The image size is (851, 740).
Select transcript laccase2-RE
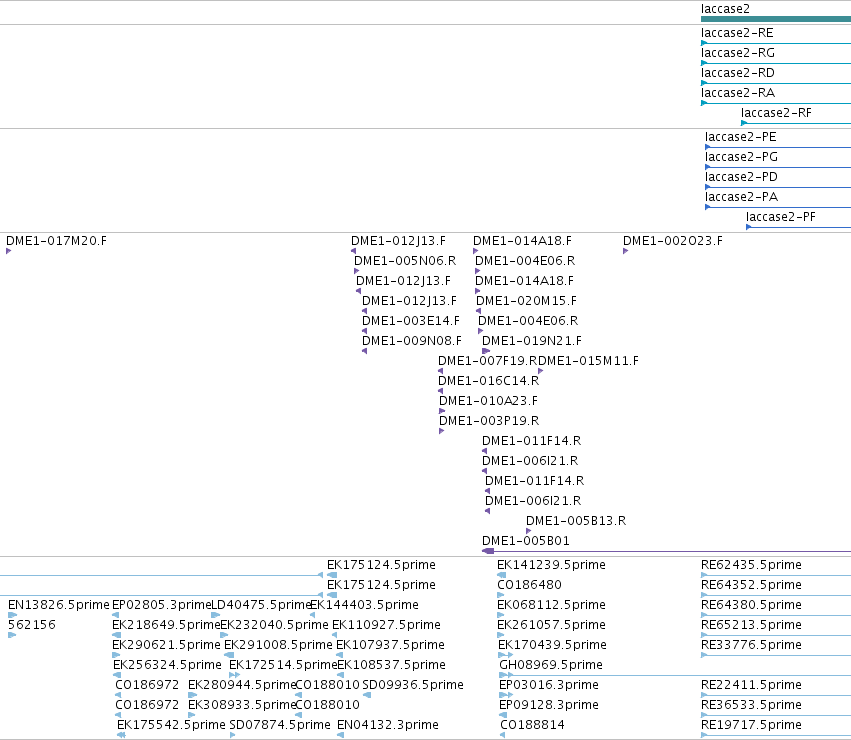(776, 43)
